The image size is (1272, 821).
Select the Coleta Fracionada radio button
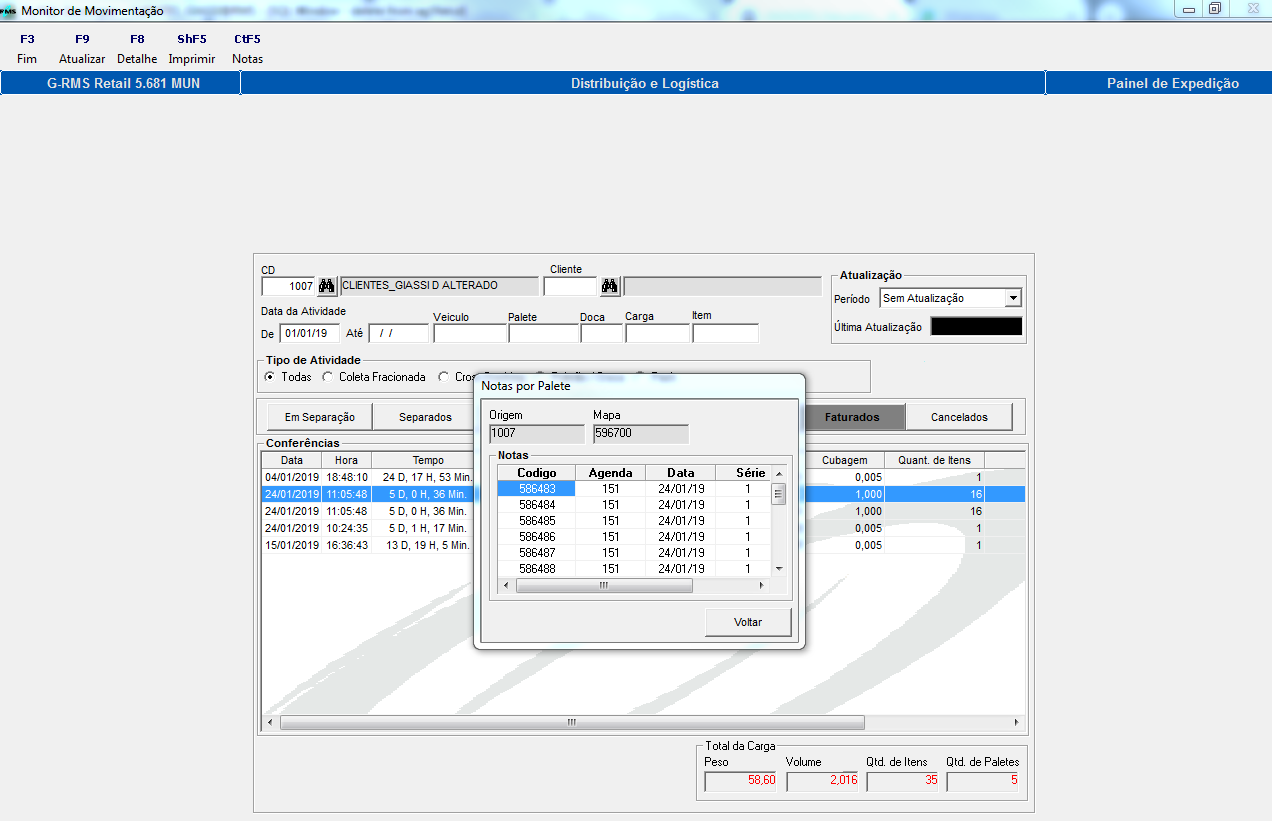coord(328,377)
